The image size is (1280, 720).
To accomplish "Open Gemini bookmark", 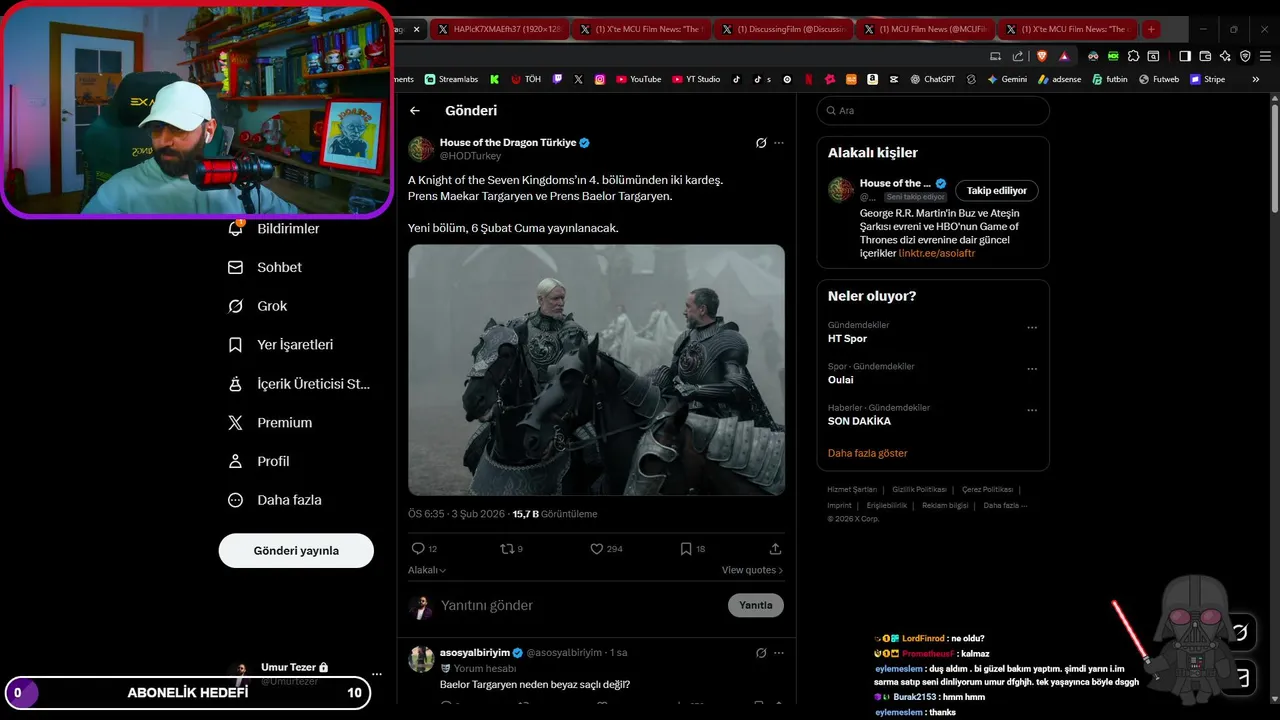I will click(x=1007, y=79).
